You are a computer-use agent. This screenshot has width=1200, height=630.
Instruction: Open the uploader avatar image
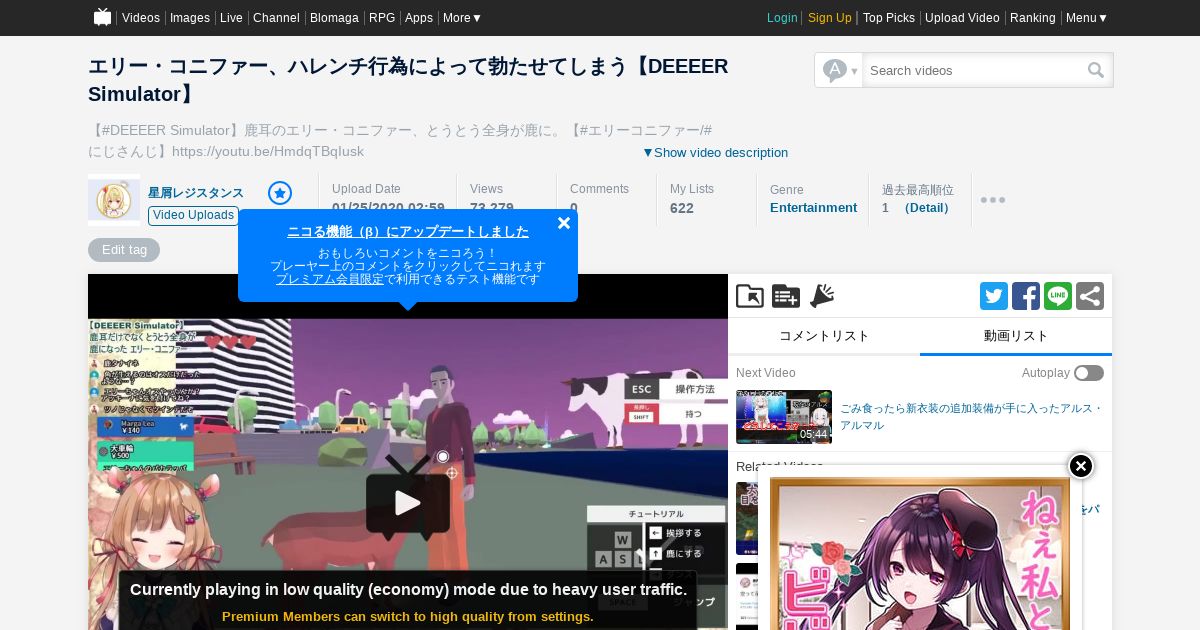click(x=114, y=200)
